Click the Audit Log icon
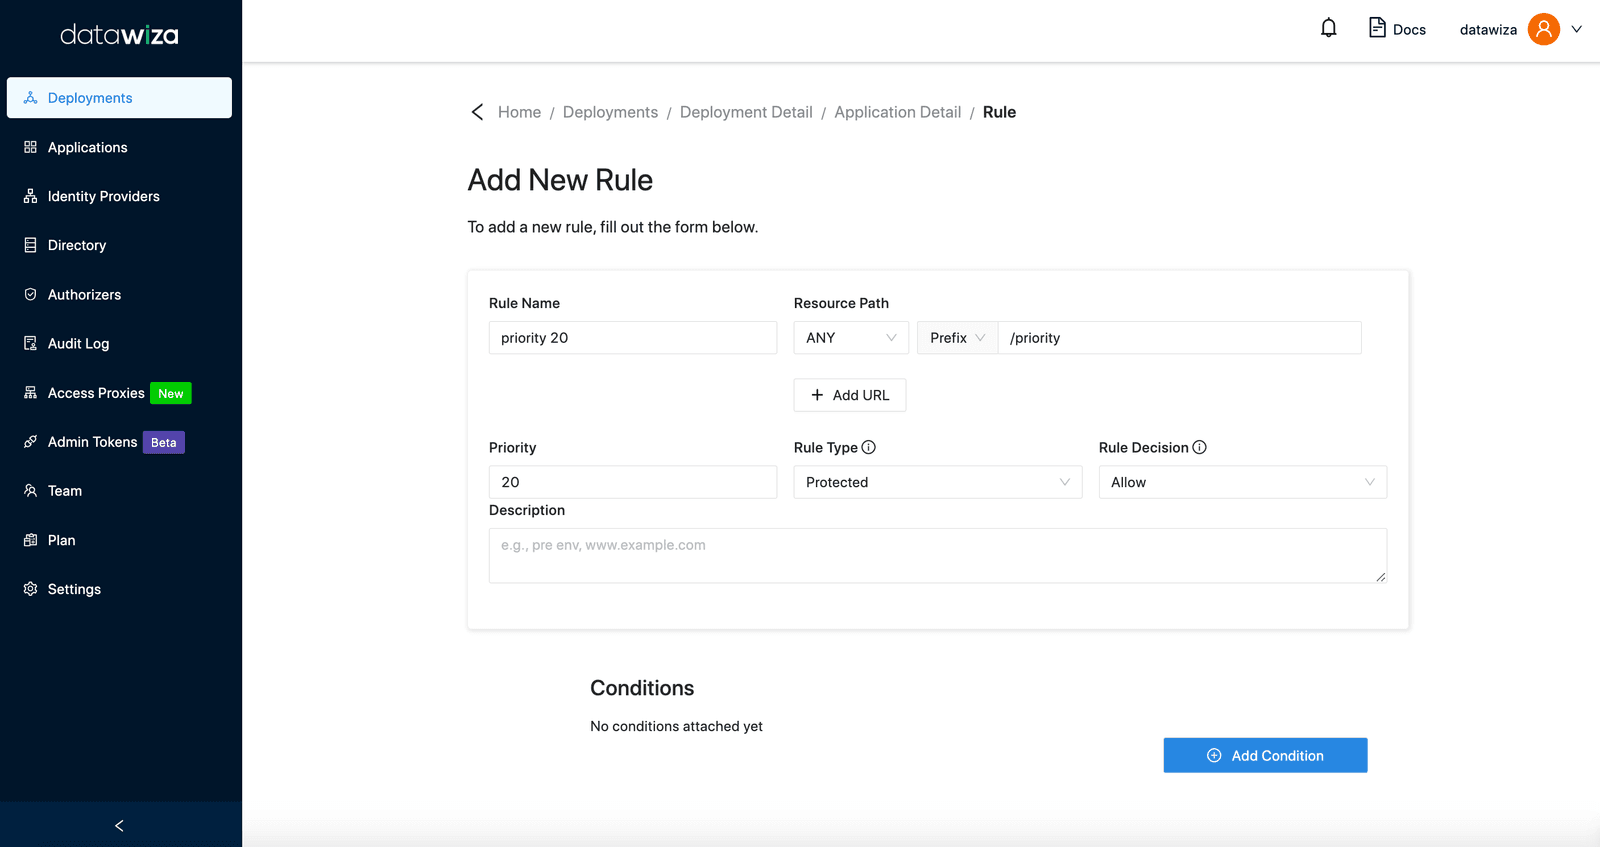Image resolution: width=1600 pixels, height=847 pixels. (30, 343)
